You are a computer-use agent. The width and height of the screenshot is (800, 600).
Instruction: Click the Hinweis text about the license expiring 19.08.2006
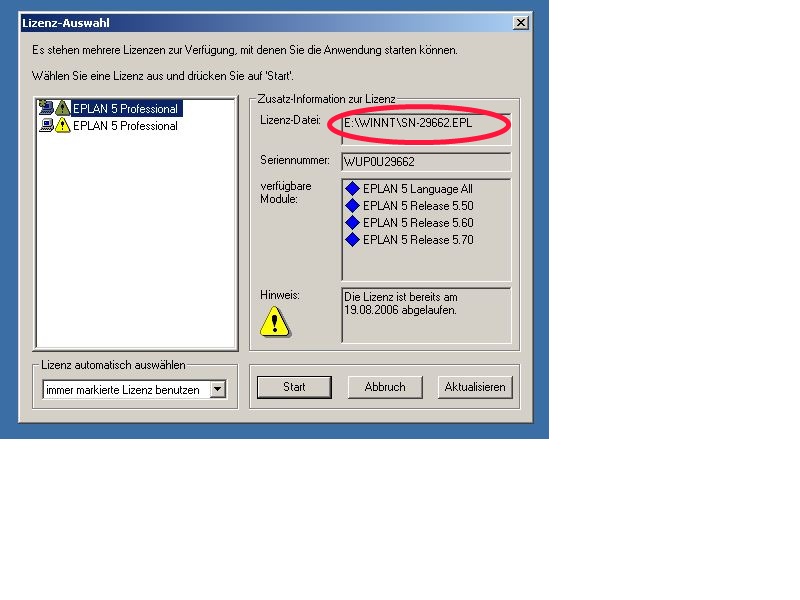401,304
